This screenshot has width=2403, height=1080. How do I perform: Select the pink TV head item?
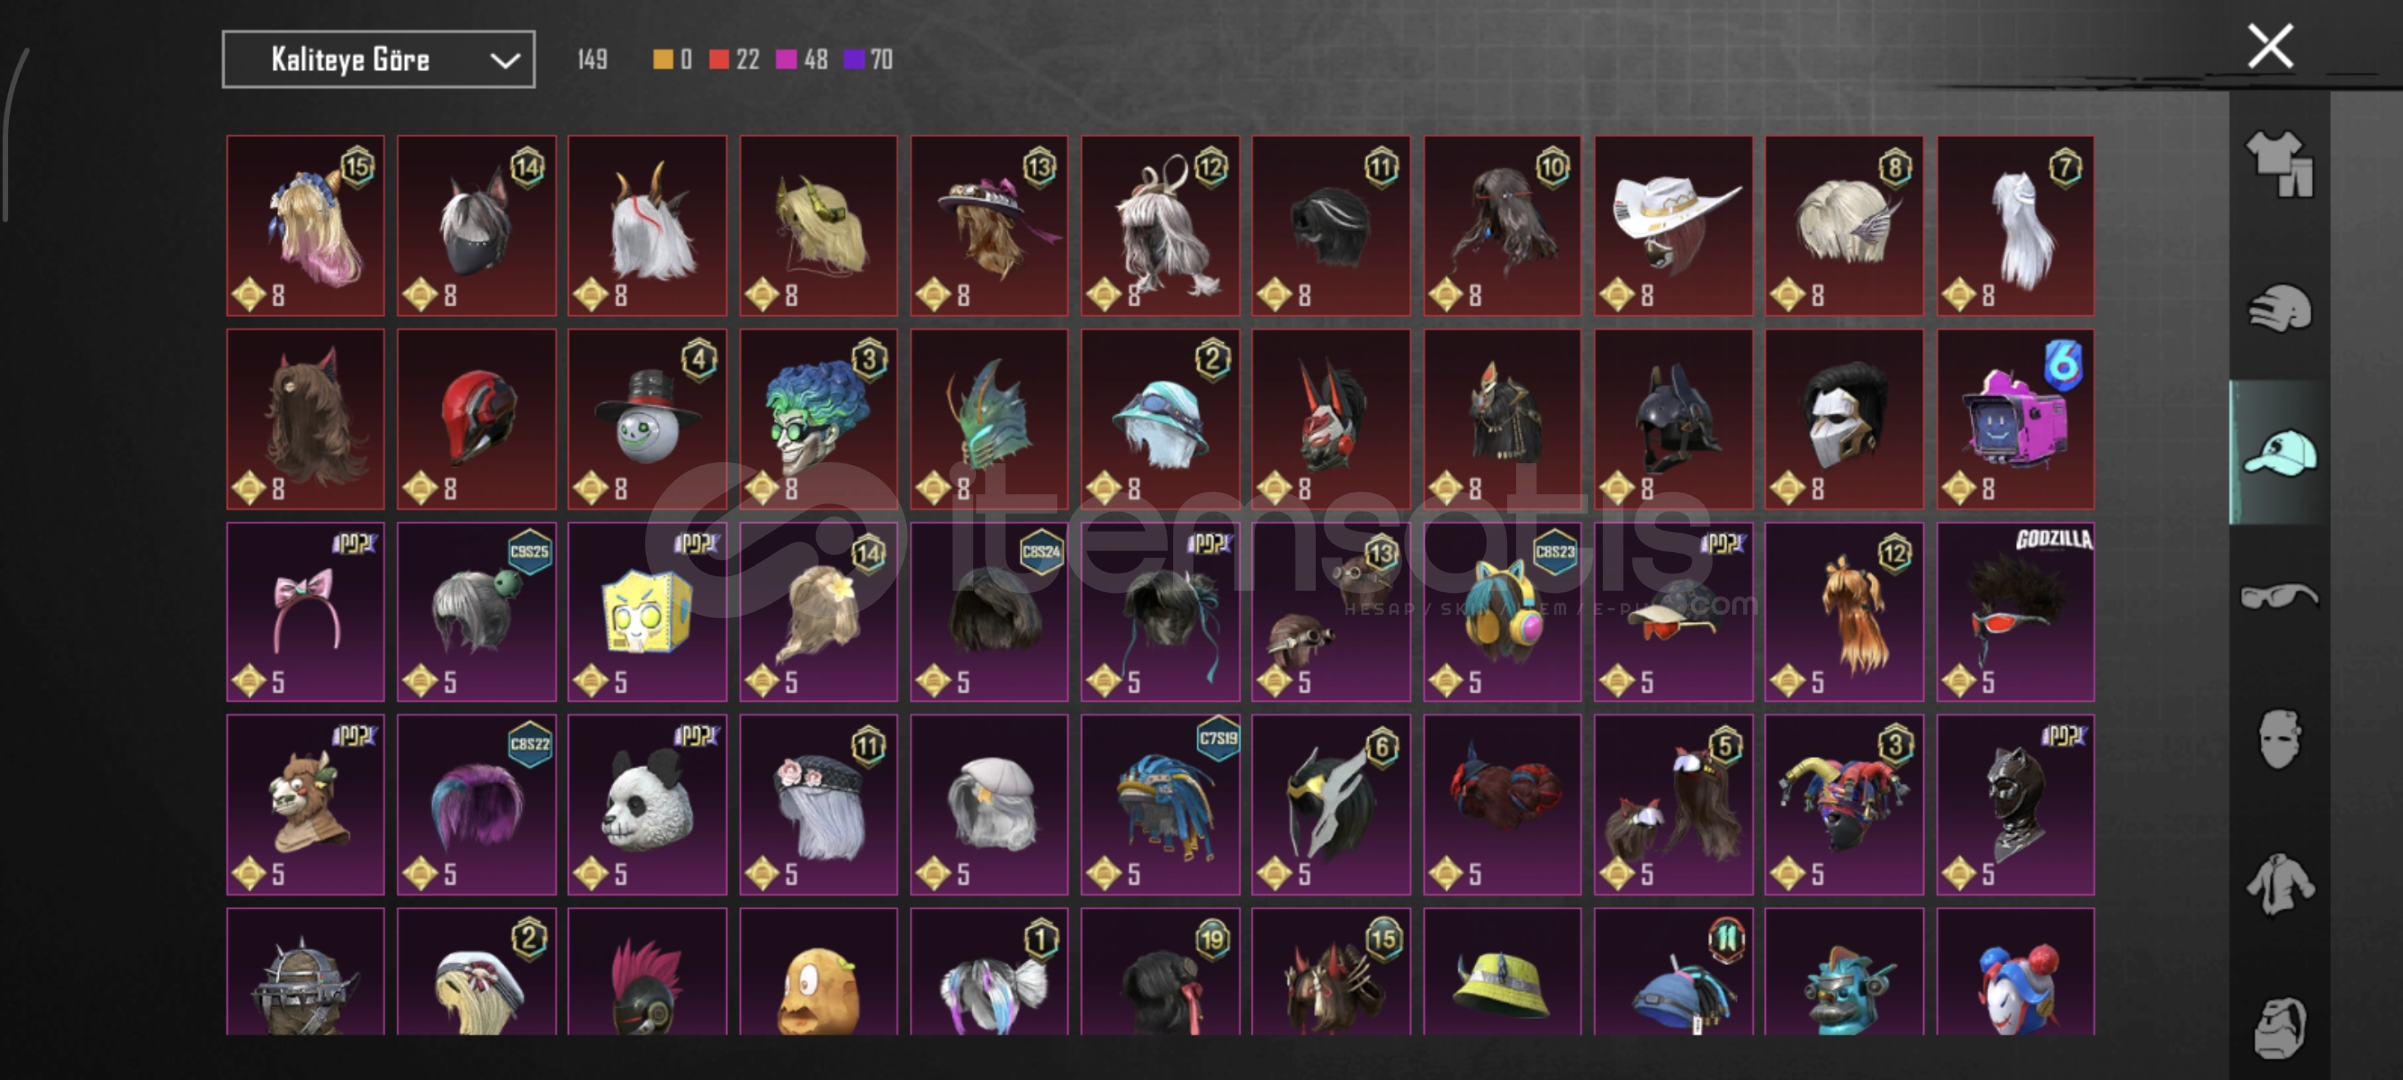[x=2015, y=419]
